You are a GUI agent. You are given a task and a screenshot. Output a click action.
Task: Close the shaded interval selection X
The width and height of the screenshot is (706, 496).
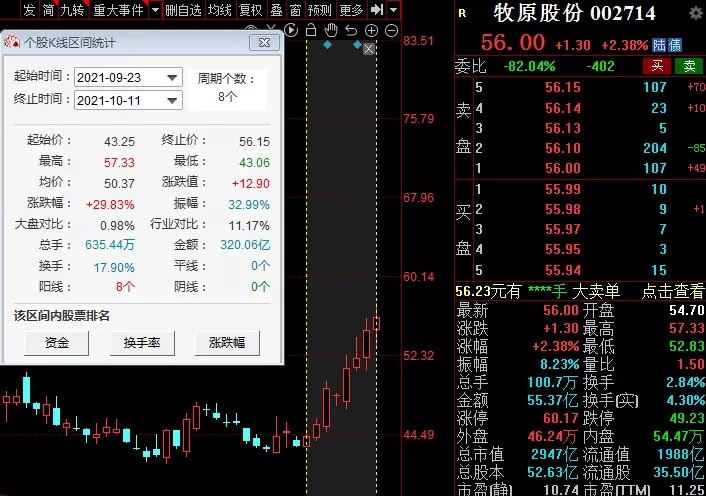[x=369, y=49]
